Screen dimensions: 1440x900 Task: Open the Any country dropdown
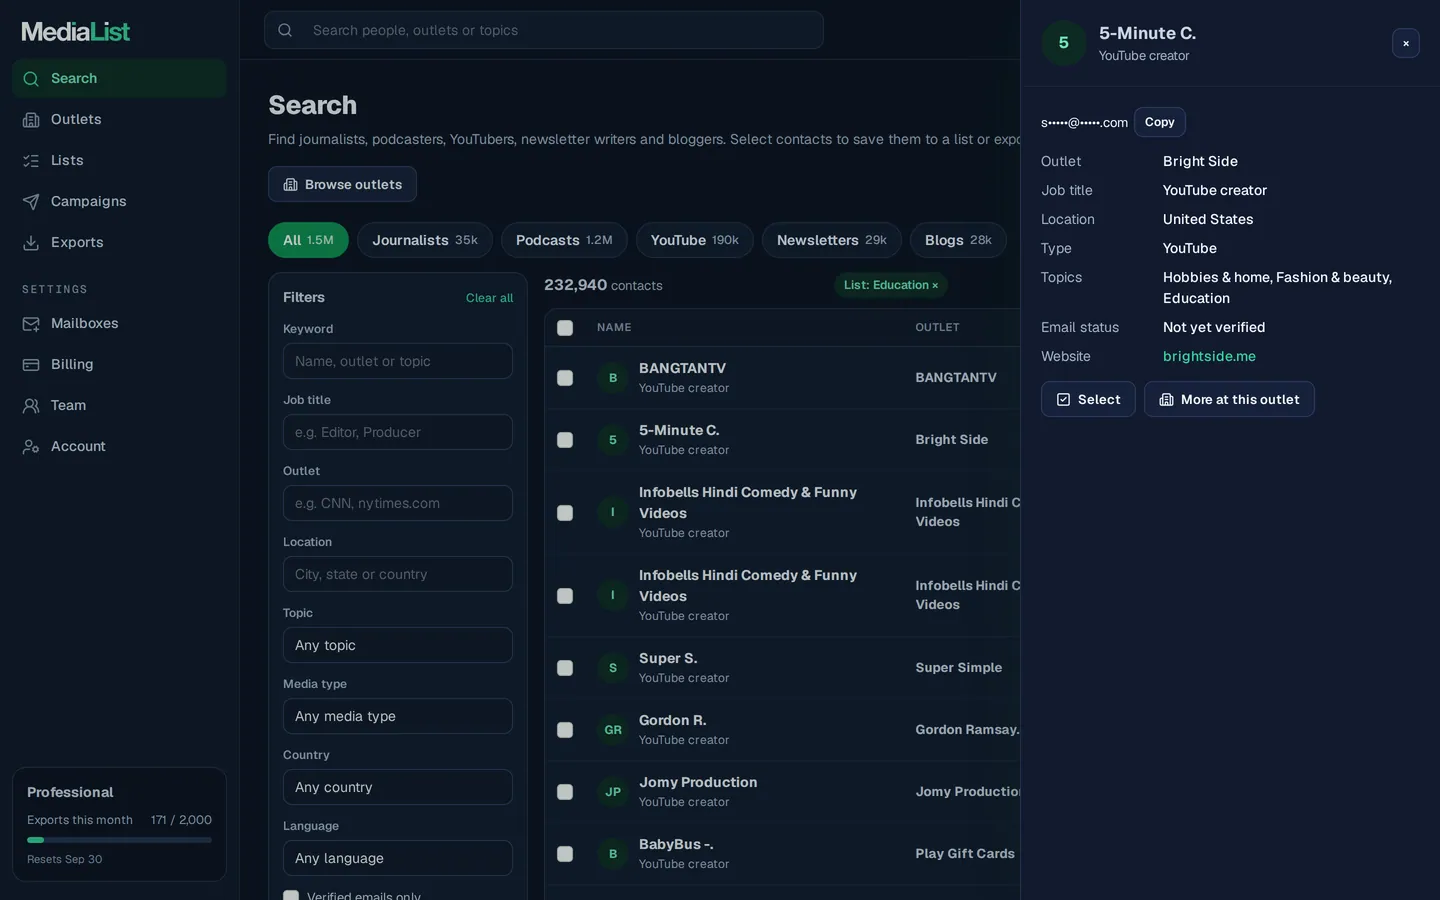tap(398, 787)
